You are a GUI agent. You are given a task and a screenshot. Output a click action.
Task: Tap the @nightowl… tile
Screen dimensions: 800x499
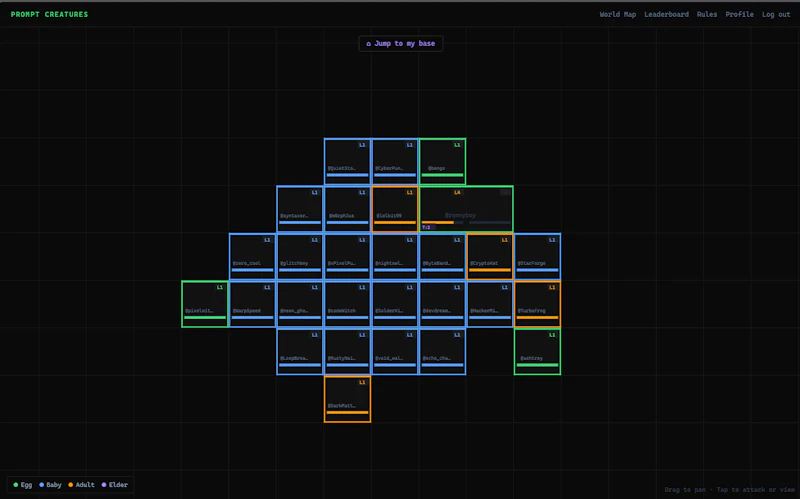(x=395, y=256)
